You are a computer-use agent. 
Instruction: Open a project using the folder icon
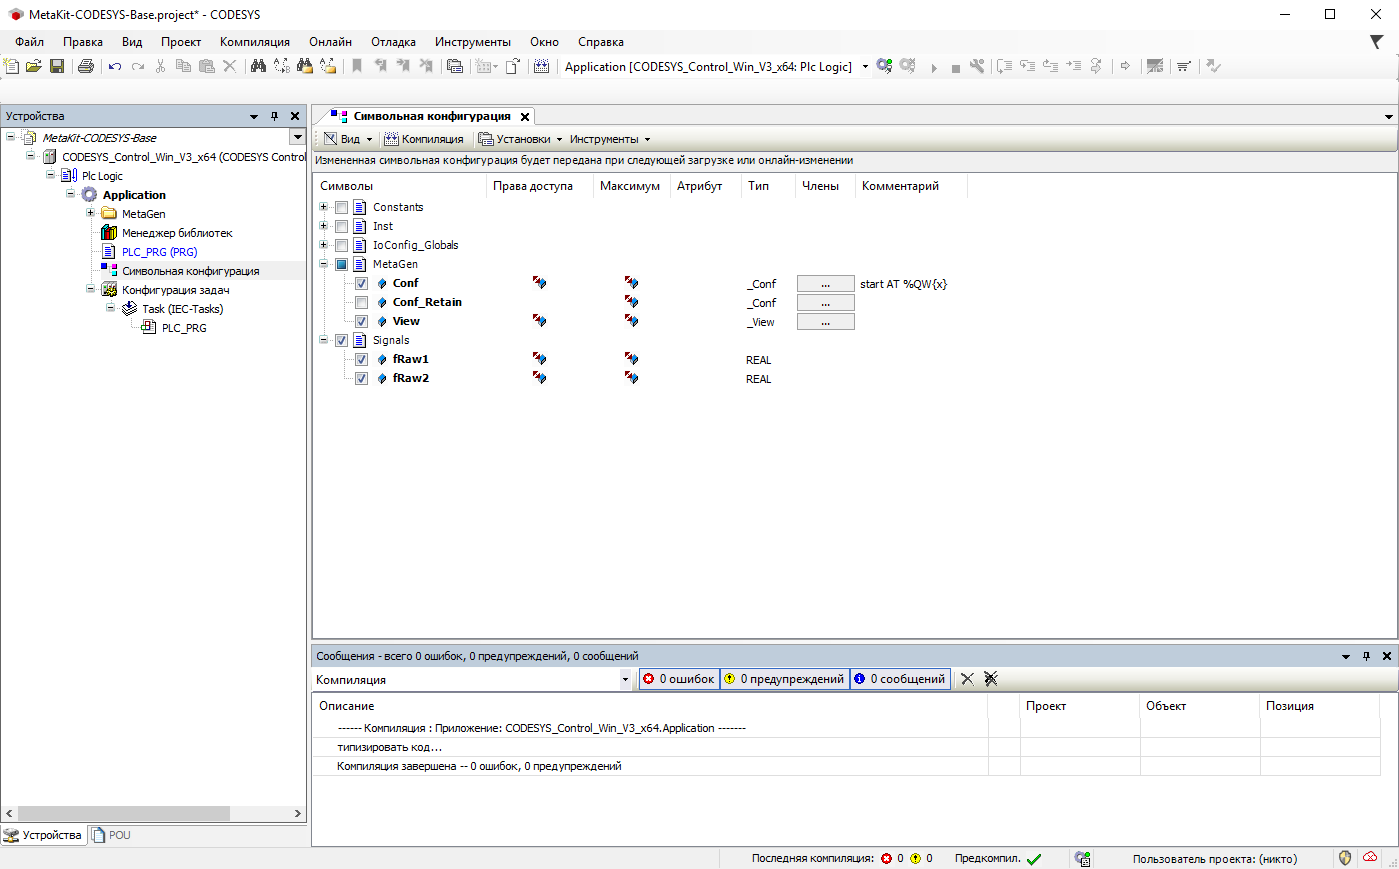(x=34, y=66)
